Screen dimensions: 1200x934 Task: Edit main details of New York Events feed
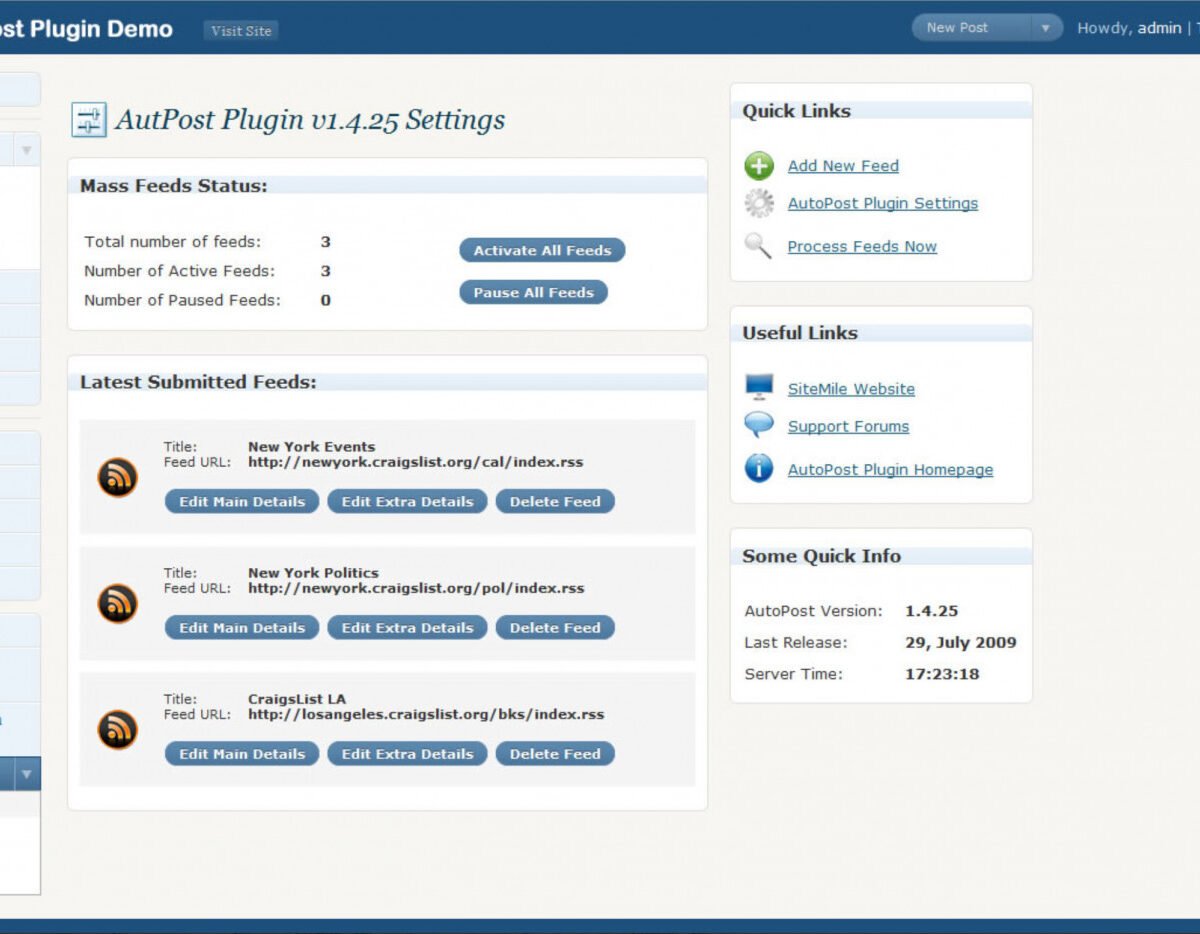(242, 502)
